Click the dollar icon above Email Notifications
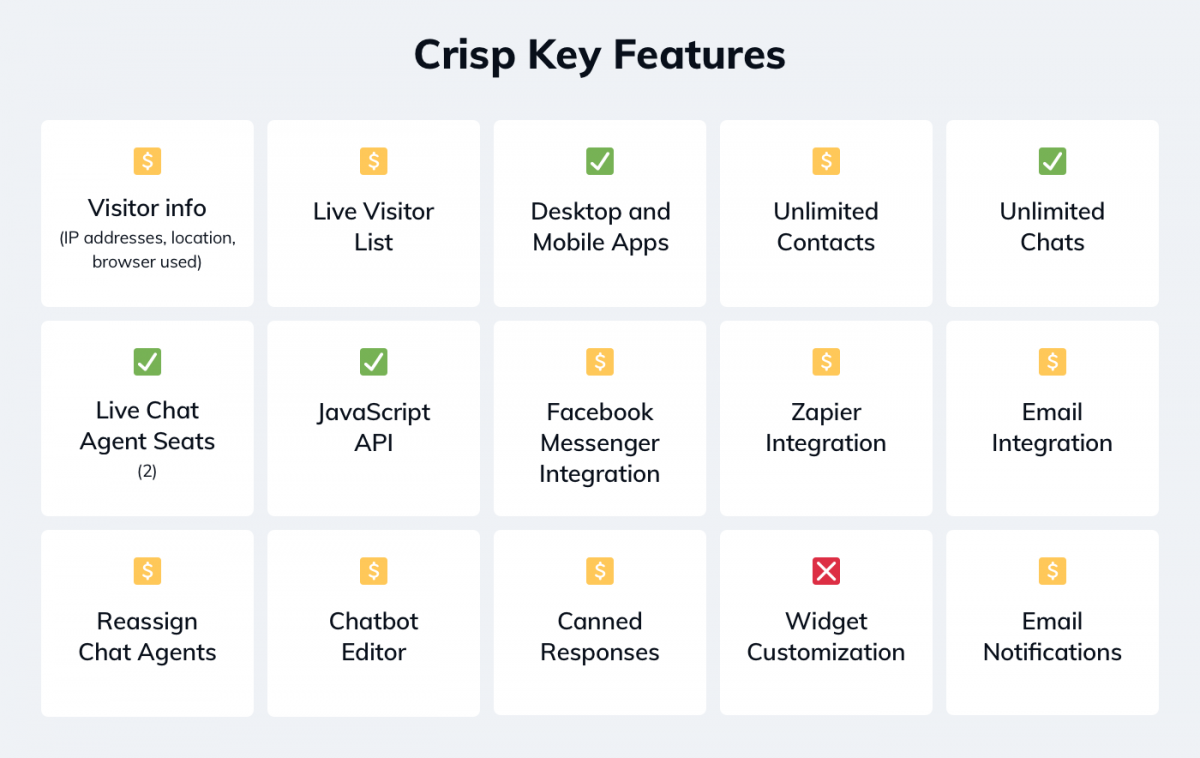 point(1052,571)
